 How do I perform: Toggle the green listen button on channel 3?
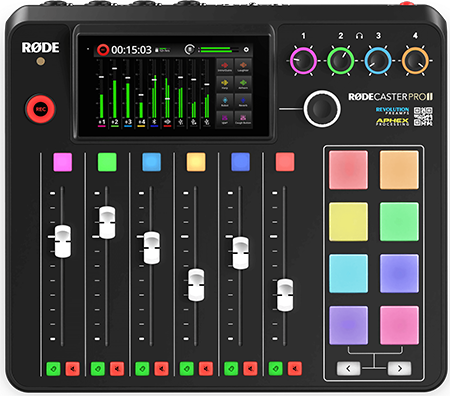click(x=142, y=369)
